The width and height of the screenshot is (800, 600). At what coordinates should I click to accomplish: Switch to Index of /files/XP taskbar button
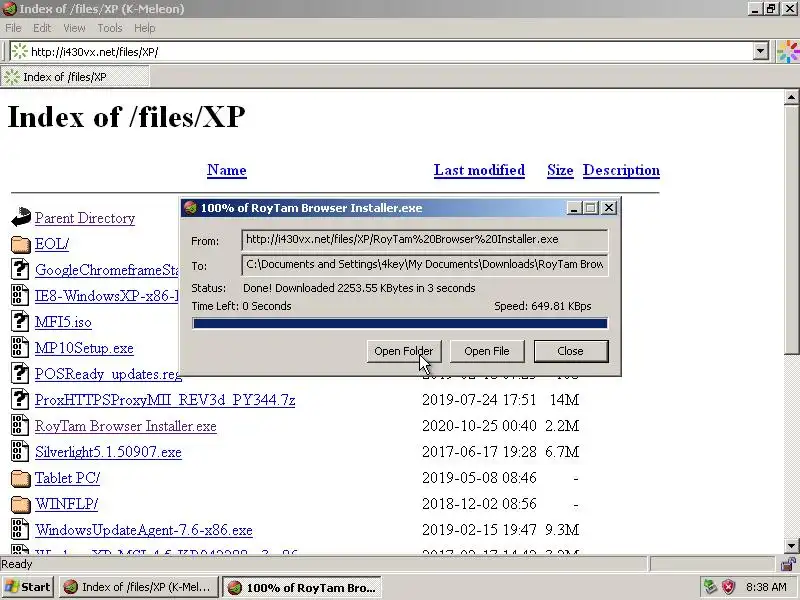[x=139, y=587]
